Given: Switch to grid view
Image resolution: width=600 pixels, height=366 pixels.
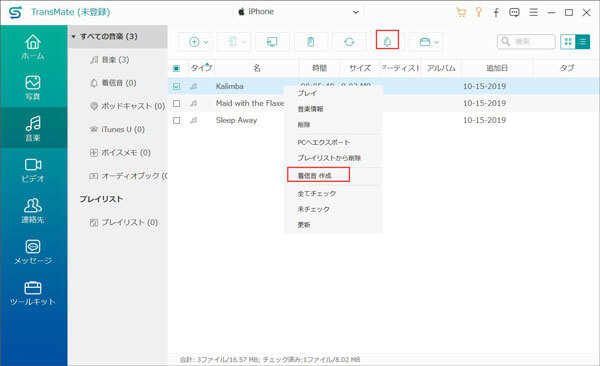Looking at the screenshot, I should 568,42.
